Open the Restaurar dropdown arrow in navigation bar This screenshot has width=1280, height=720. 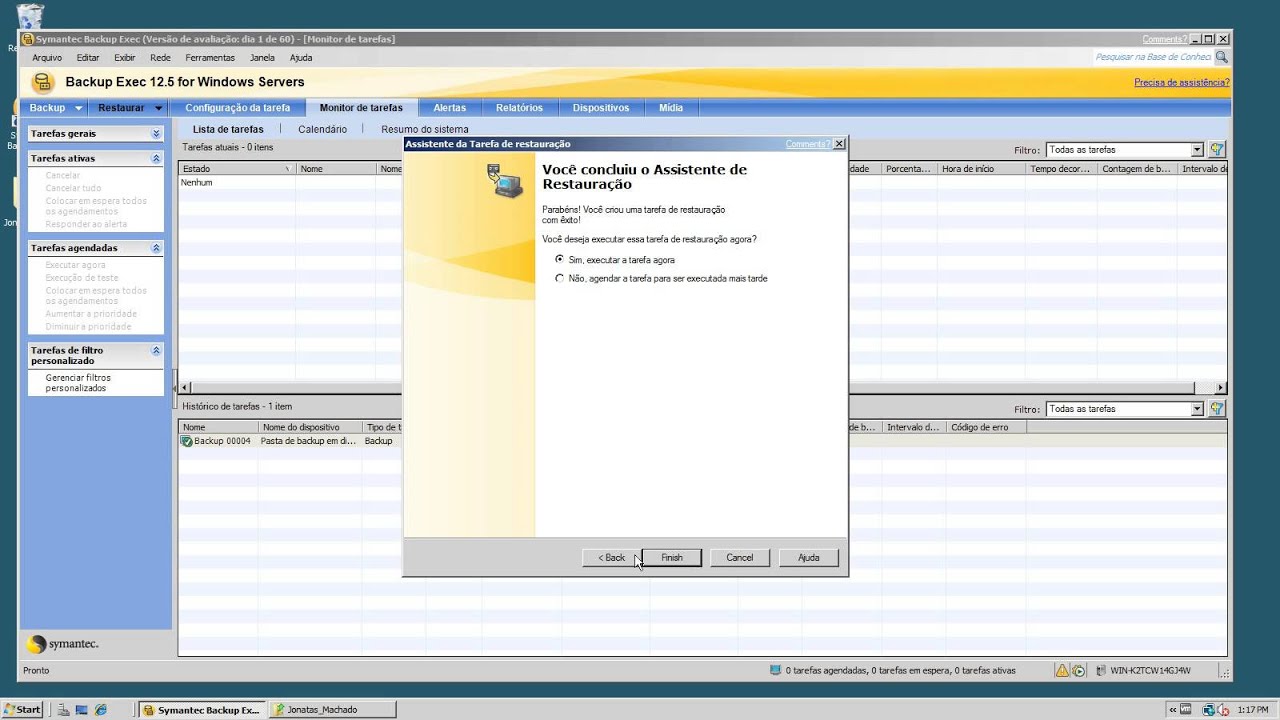point(158,108)
